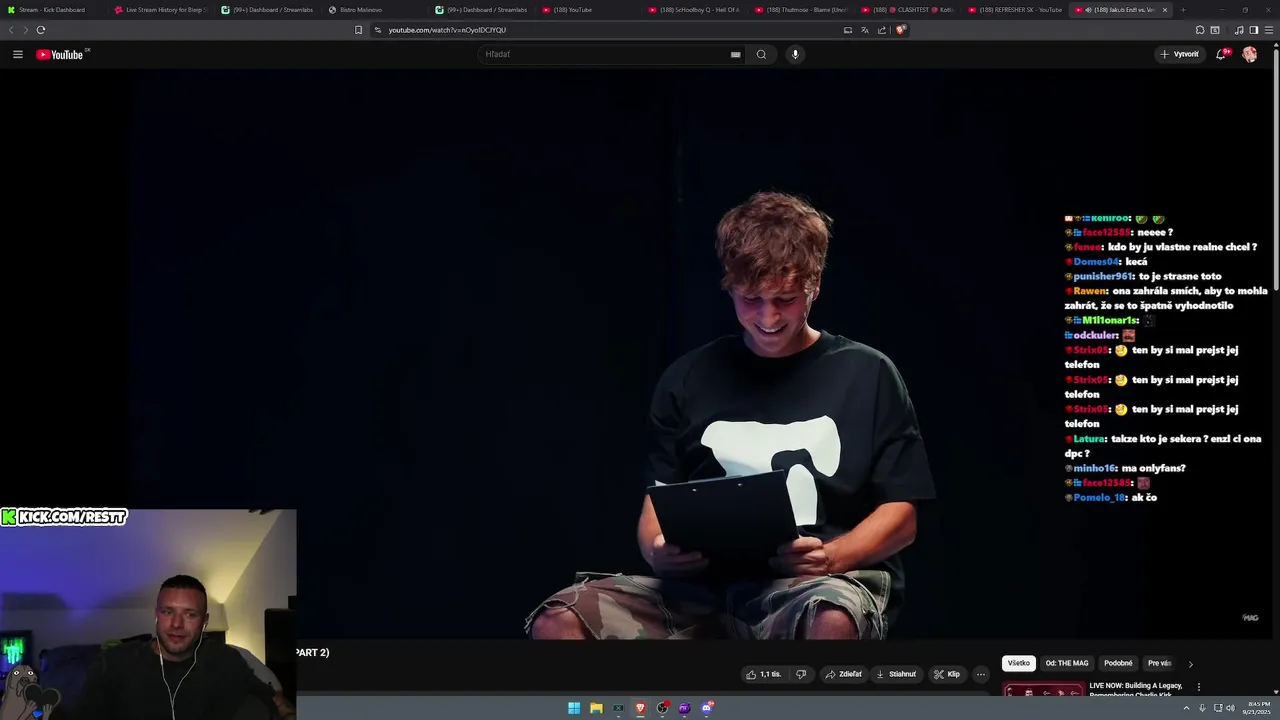Open the on-screen keyboard in the search box
Image resolution: width=1280 pixels, height=720 pixels.
pyautogui.click(x=736, y=54)
